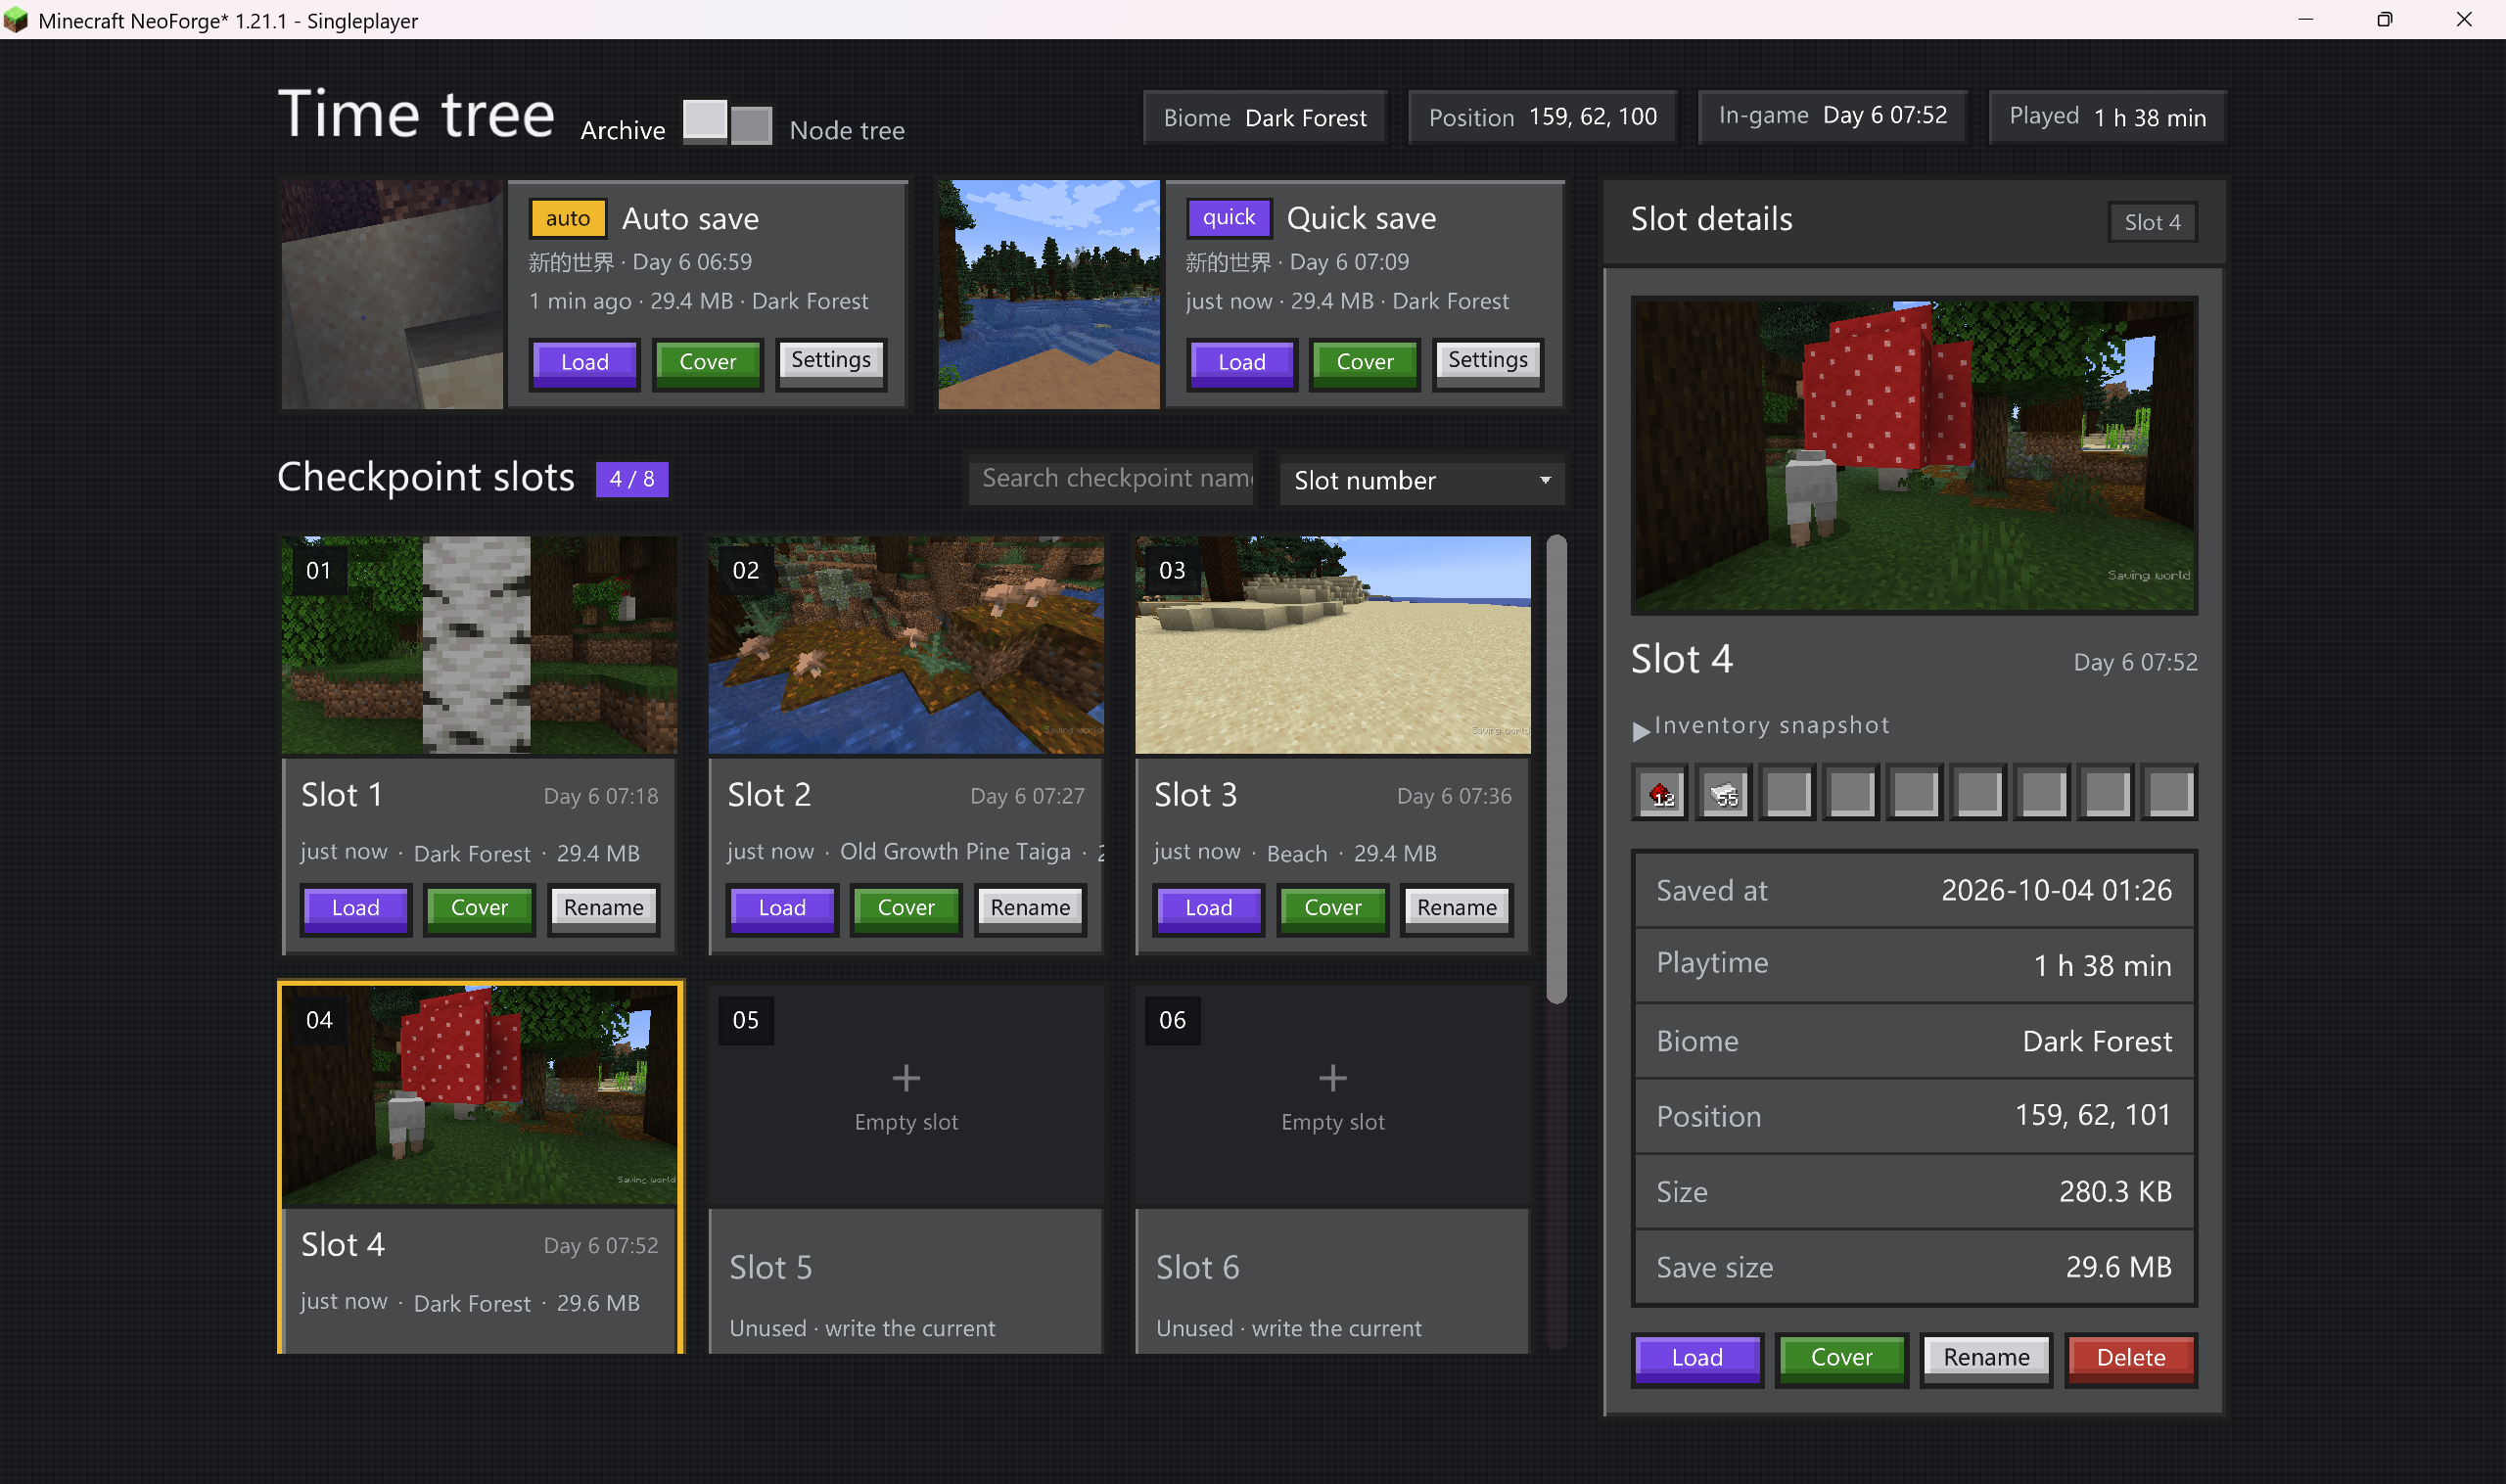The width and height of the screenshot is (2506, 1484).
Task: Open the Slot number sort dropdown
Action: (1422, 480)
